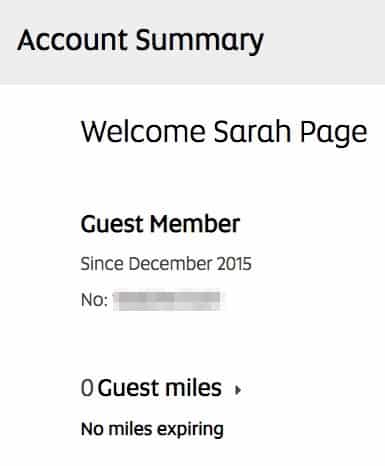Expand the 0 Guest miles section
This screenshot has width=385, height=466.
(x=161, y=388)
